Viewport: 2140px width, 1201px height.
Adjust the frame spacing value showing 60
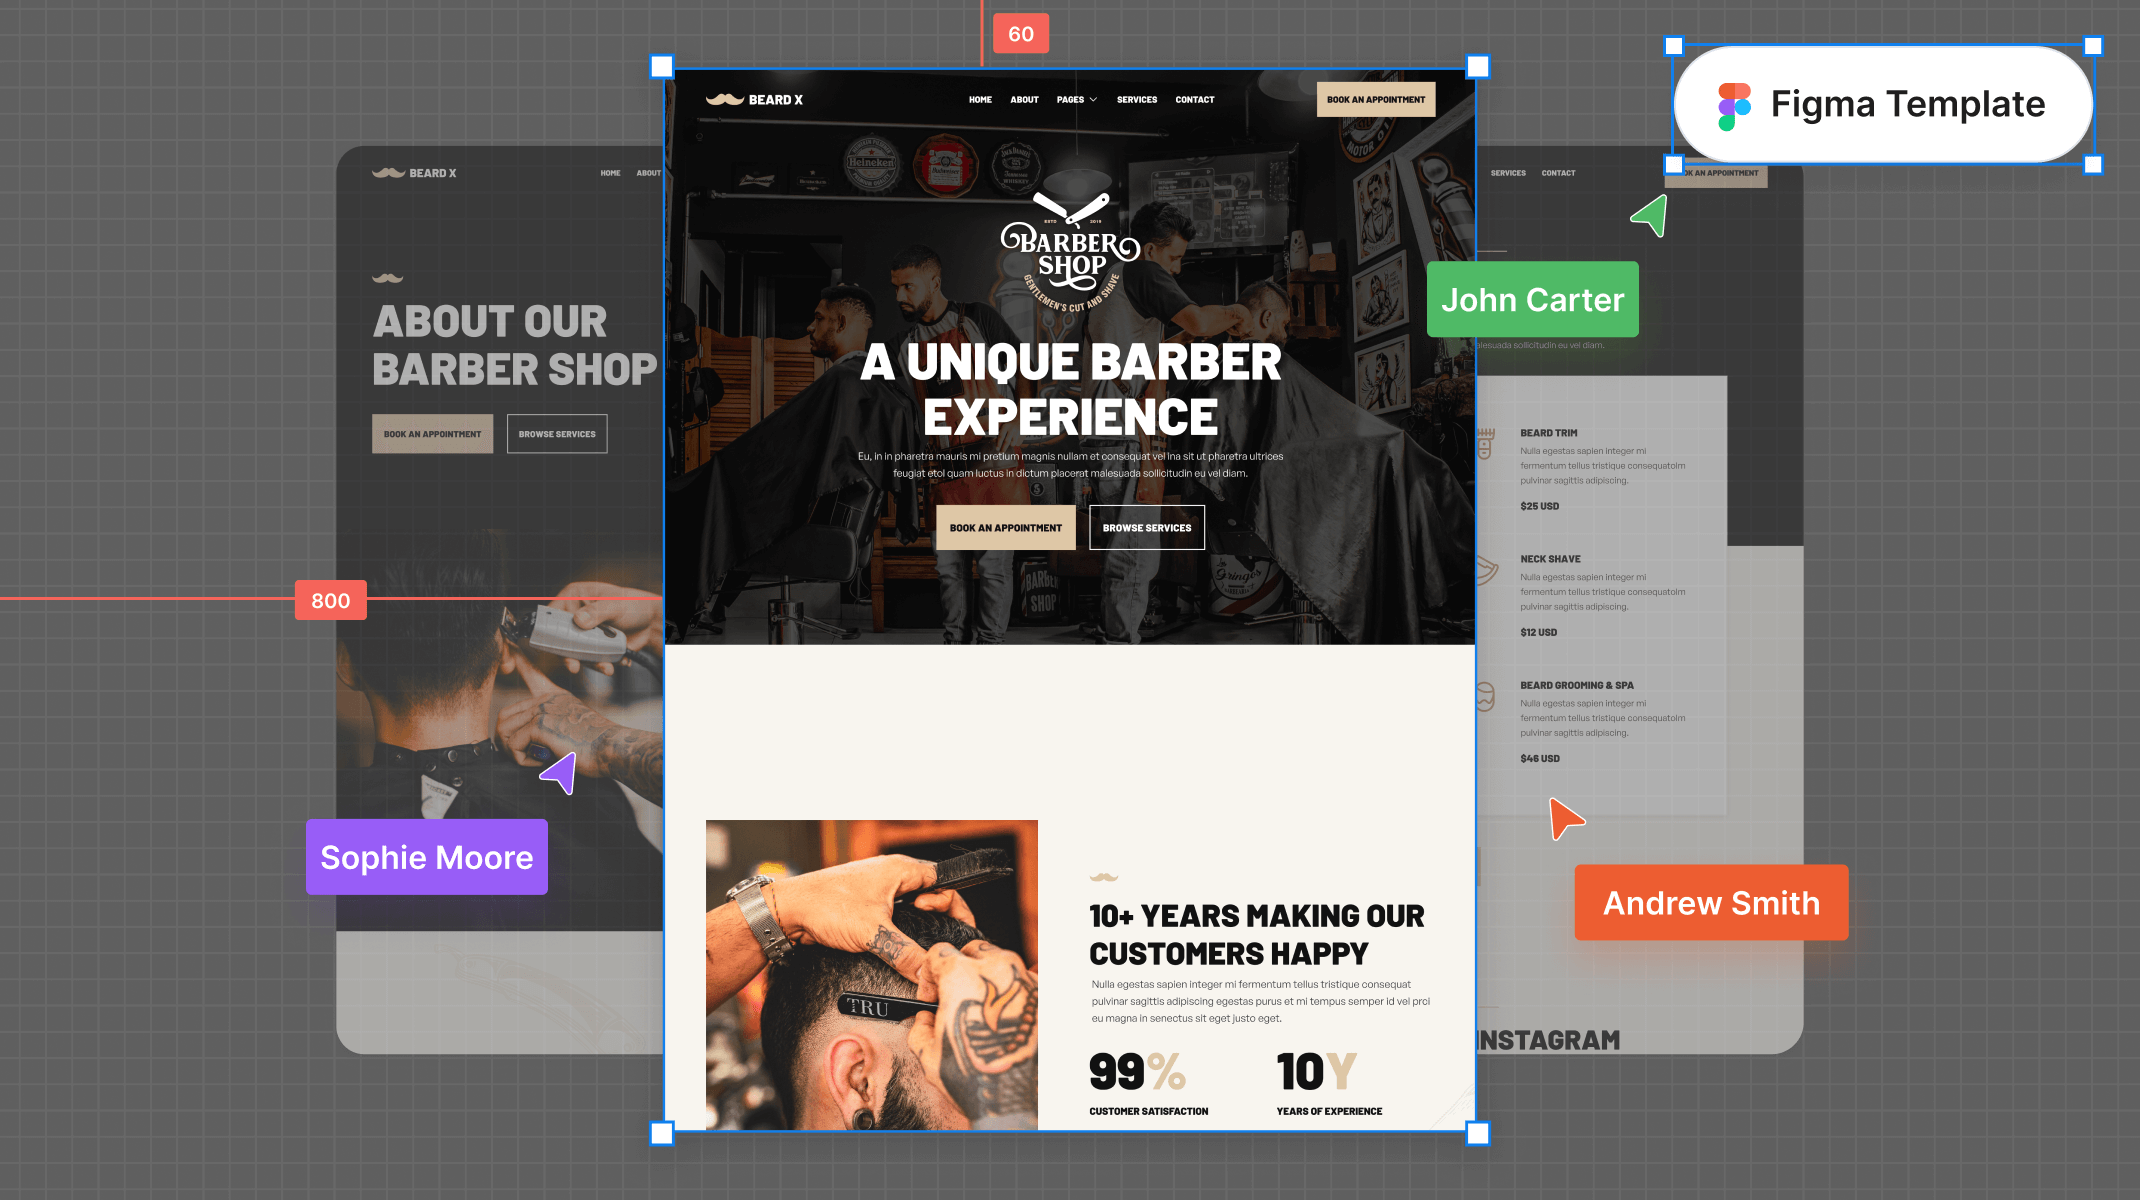click(x=1021, y=32)
